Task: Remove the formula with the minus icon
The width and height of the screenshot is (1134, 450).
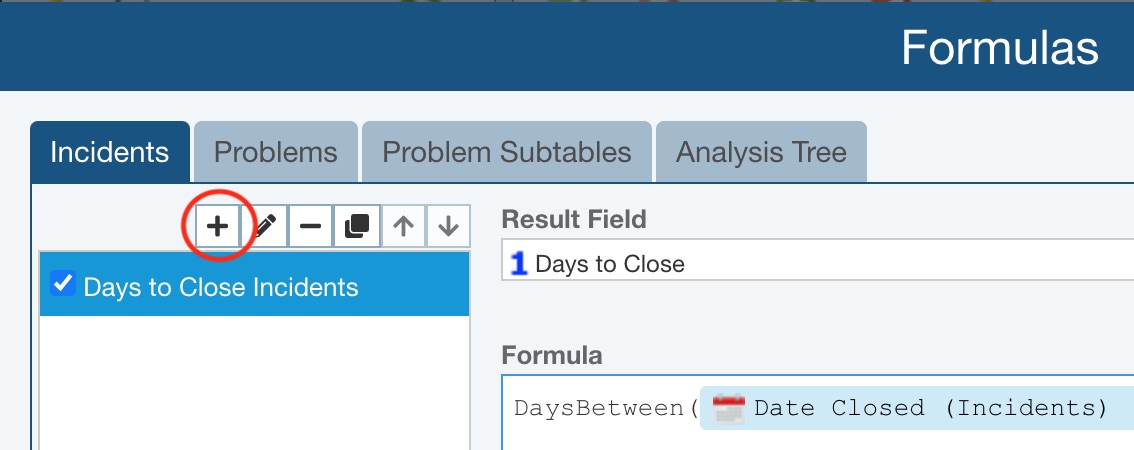Action: [x=311, y=227]
